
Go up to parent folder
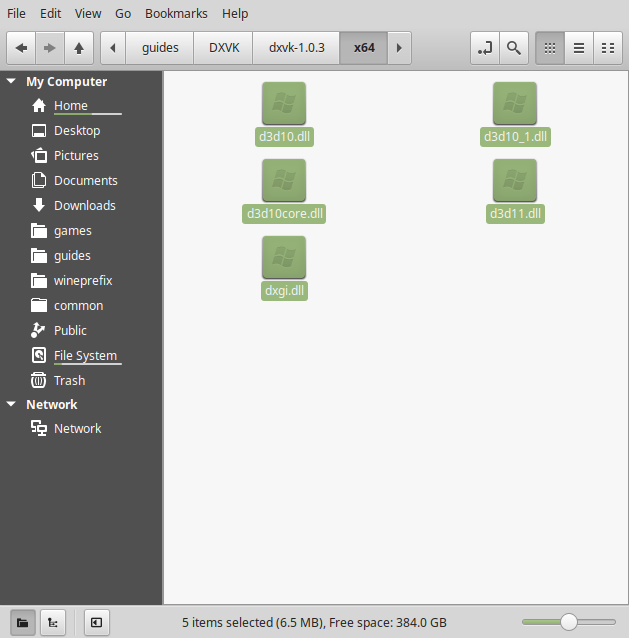(x=79, y=48)
